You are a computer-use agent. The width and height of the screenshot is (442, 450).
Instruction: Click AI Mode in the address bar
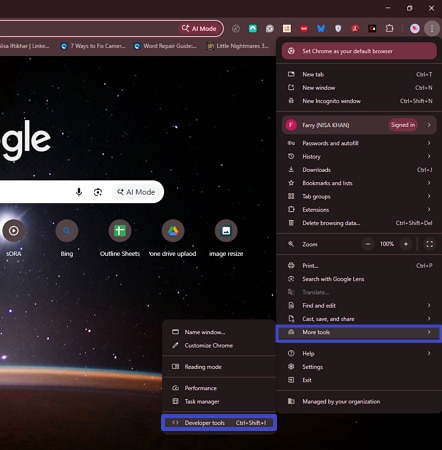pos(199,29)
